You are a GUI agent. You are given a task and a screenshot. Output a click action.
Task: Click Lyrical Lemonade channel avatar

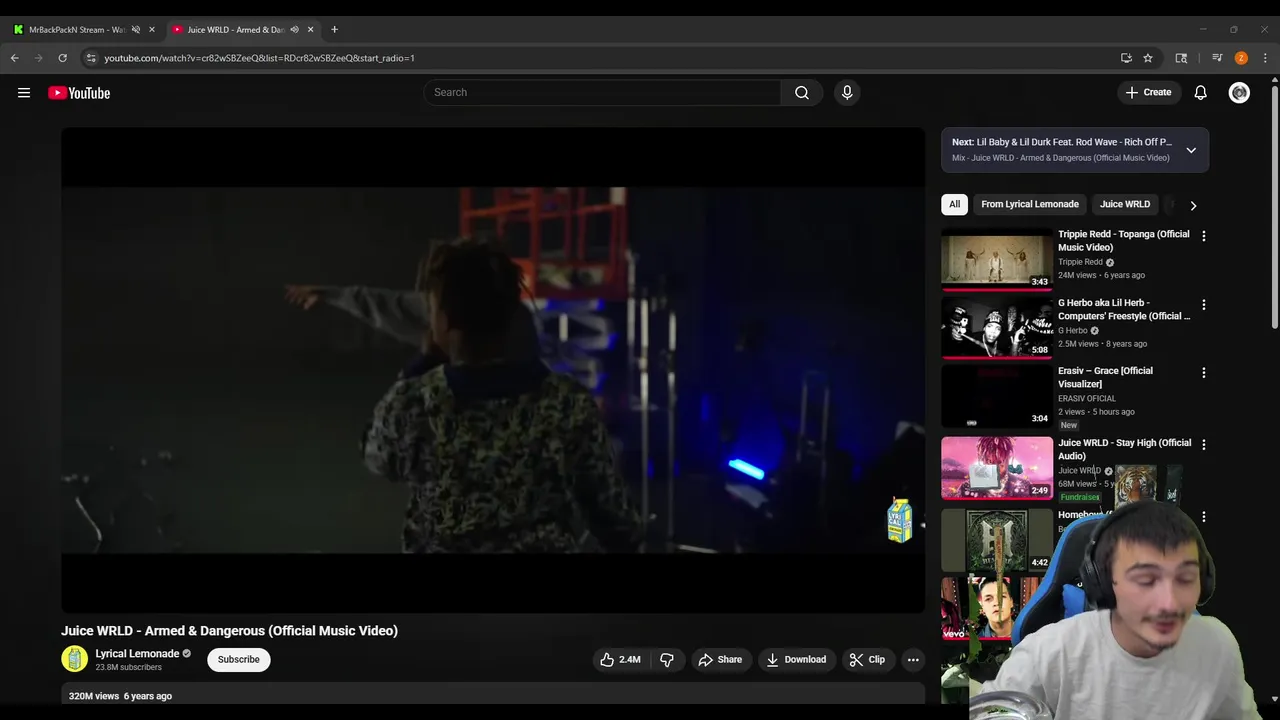(x=75, y=659)
